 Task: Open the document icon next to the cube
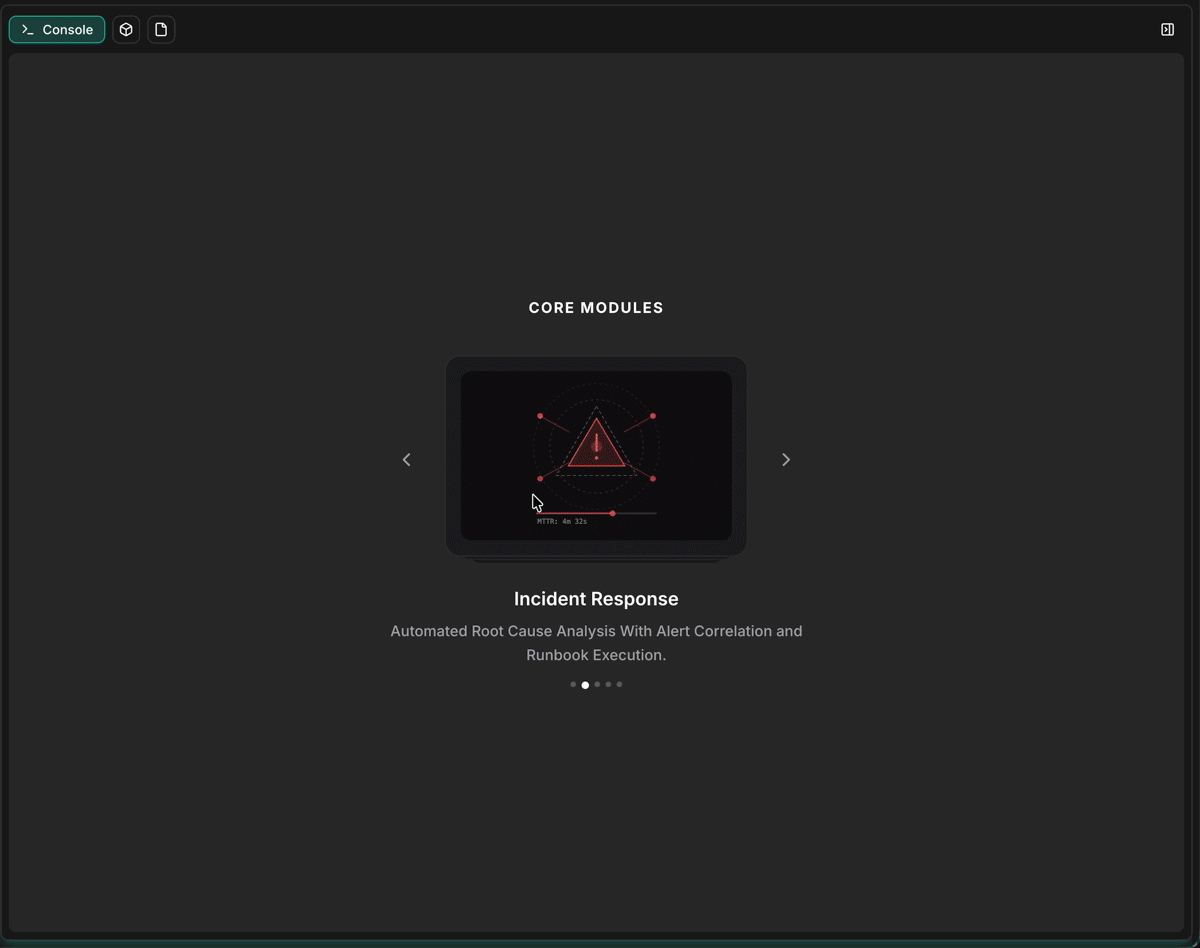click(161, 29)
